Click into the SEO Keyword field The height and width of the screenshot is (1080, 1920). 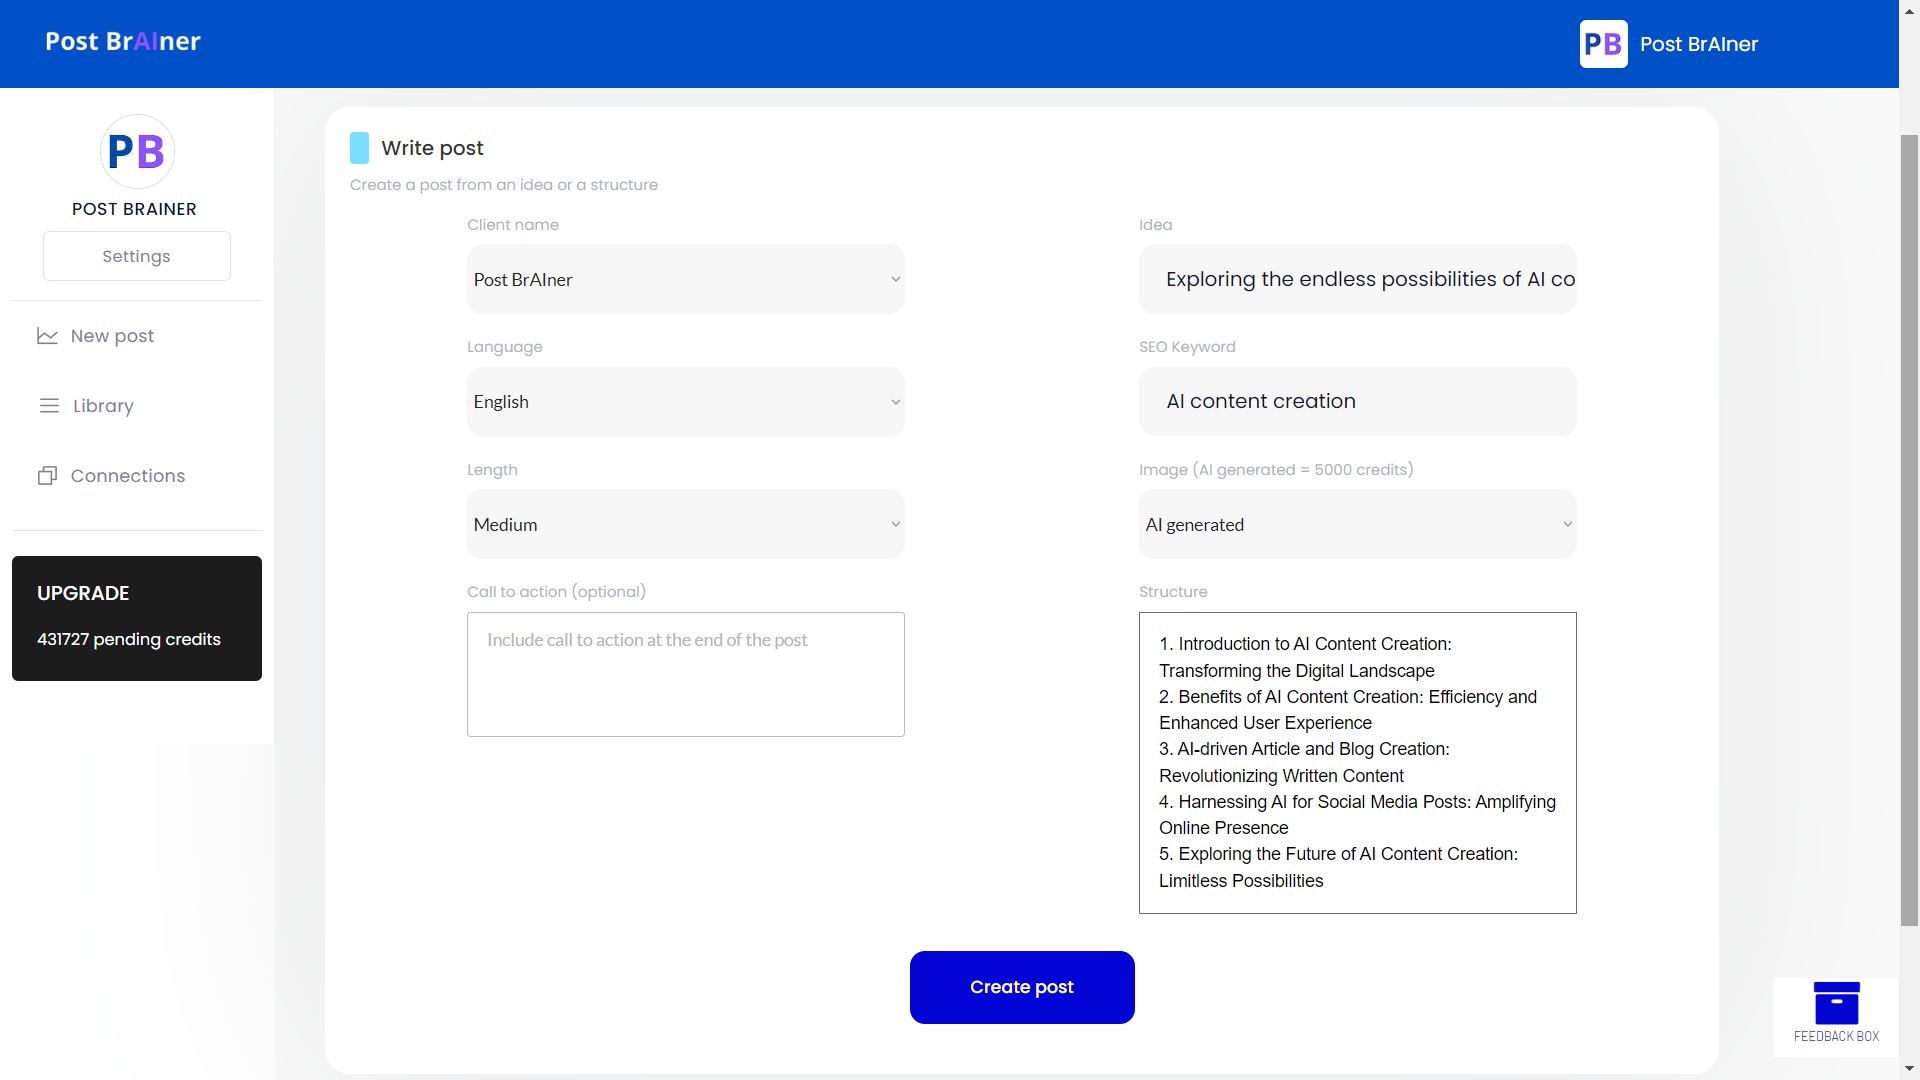click(1357, 402)
